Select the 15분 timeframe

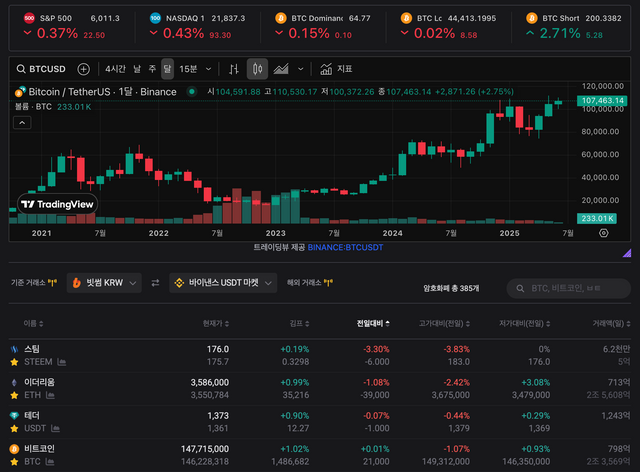pyautogui.click(x=188, y=69)
